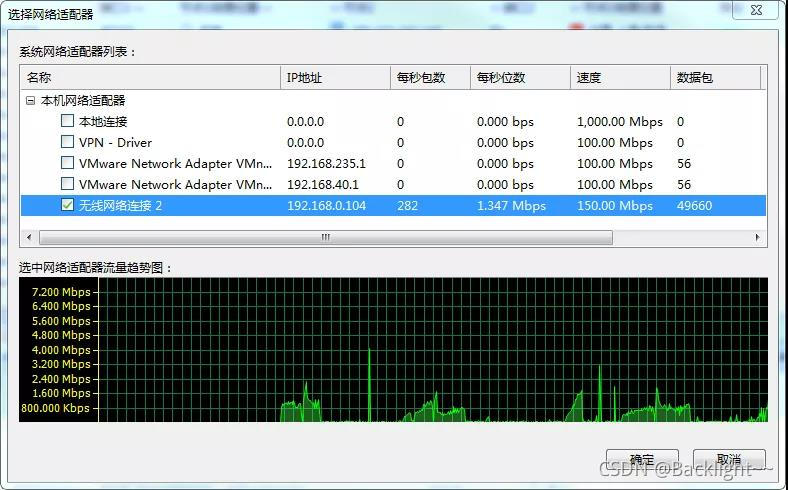Collapse the 本机网络适配器 tree node
Image resolution: width=788 pixels, height=490 pixels.
[x=31, y=101]
